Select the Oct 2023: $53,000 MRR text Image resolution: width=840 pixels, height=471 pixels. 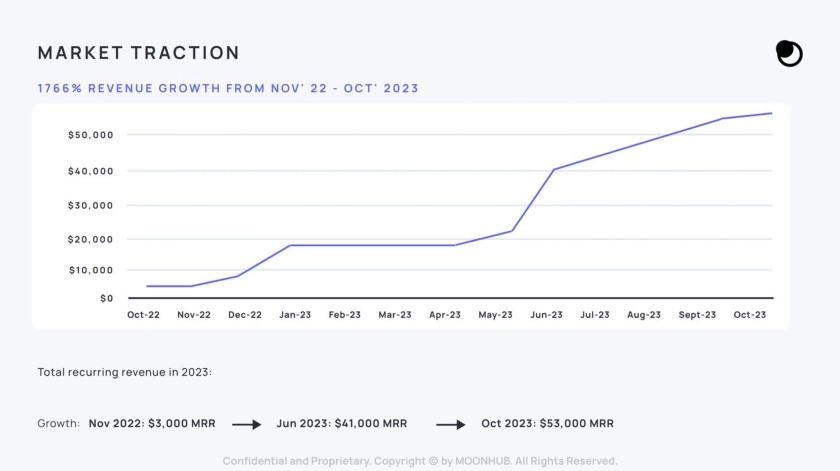pyautogui.click(x=547, y=424)
